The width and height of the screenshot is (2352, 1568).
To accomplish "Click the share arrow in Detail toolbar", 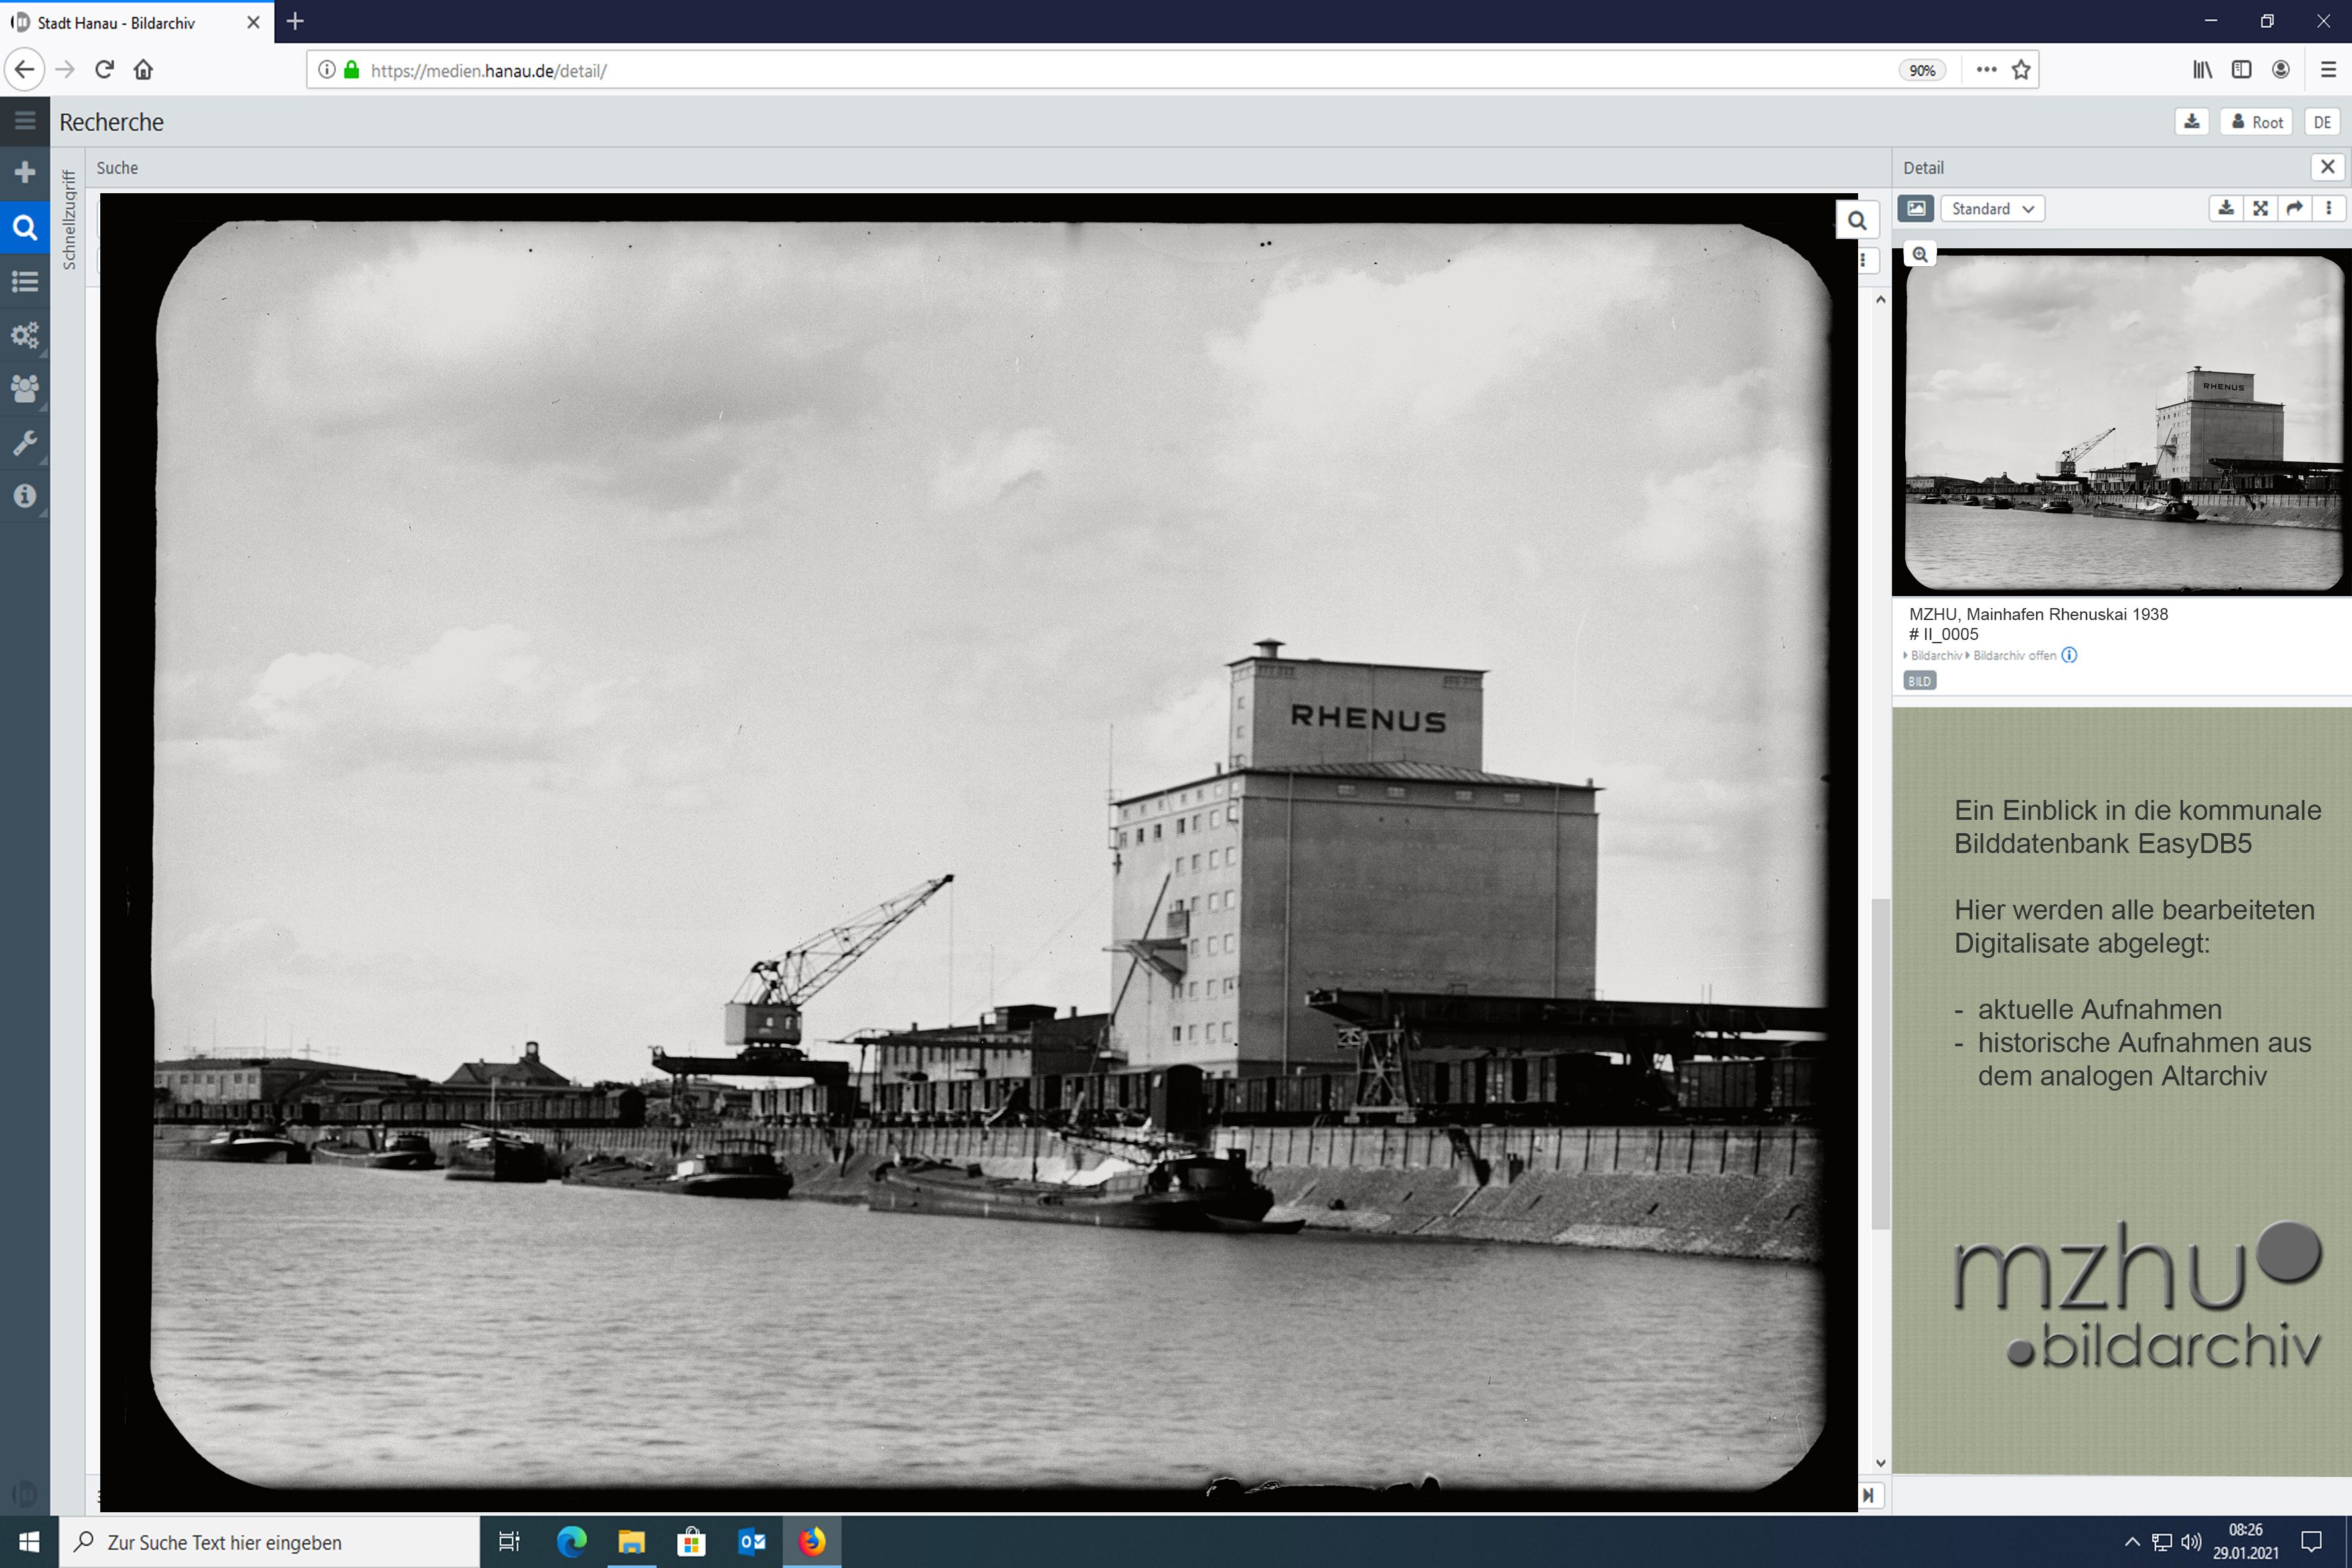I will tap(2294, 208).
